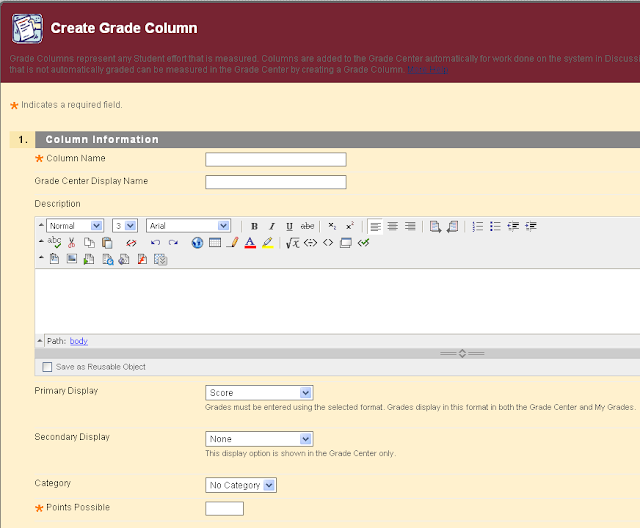The height and width of the screenshot is (528, 640).
Task: Paste from clipboard
Action: (107, 243)
